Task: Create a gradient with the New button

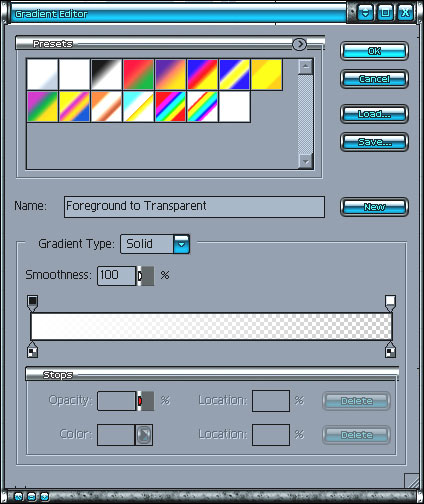Action: [x=374, y=207]
